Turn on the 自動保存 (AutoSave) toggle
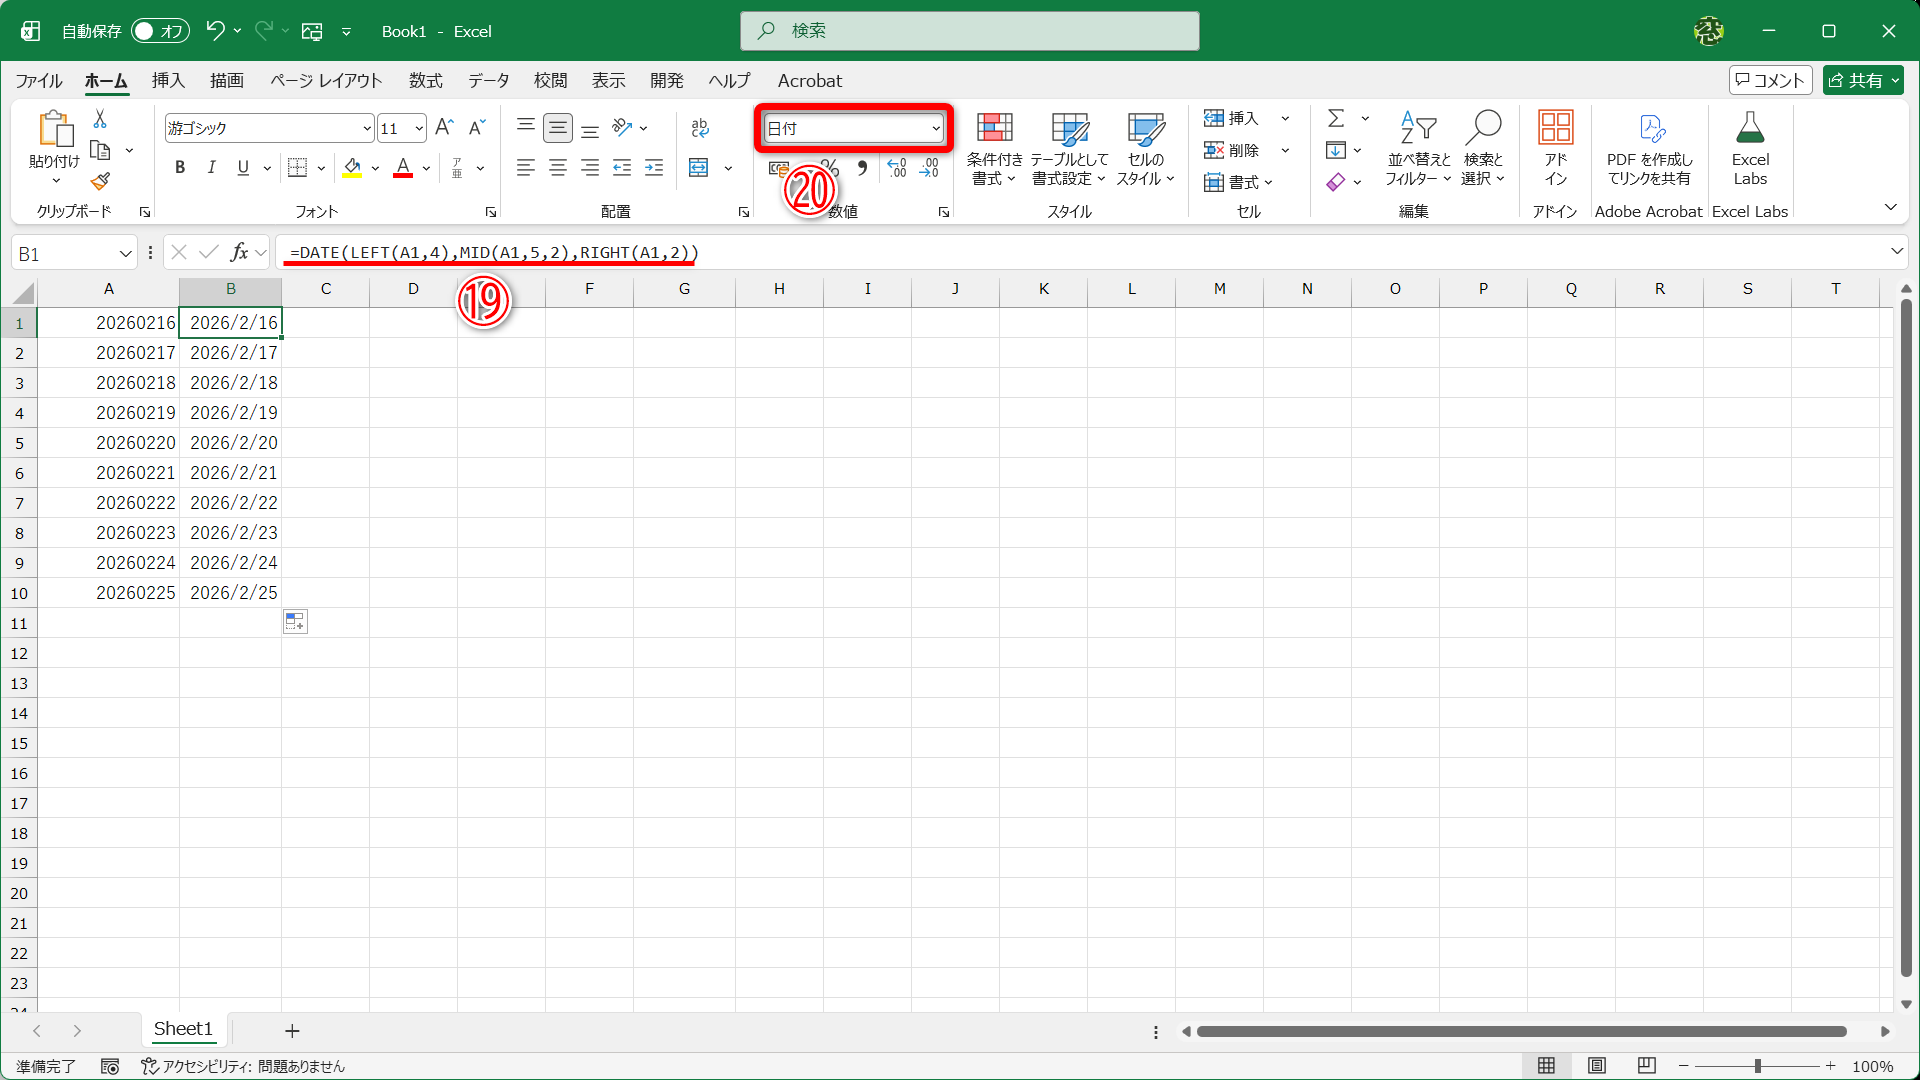 tap(160, 31)
